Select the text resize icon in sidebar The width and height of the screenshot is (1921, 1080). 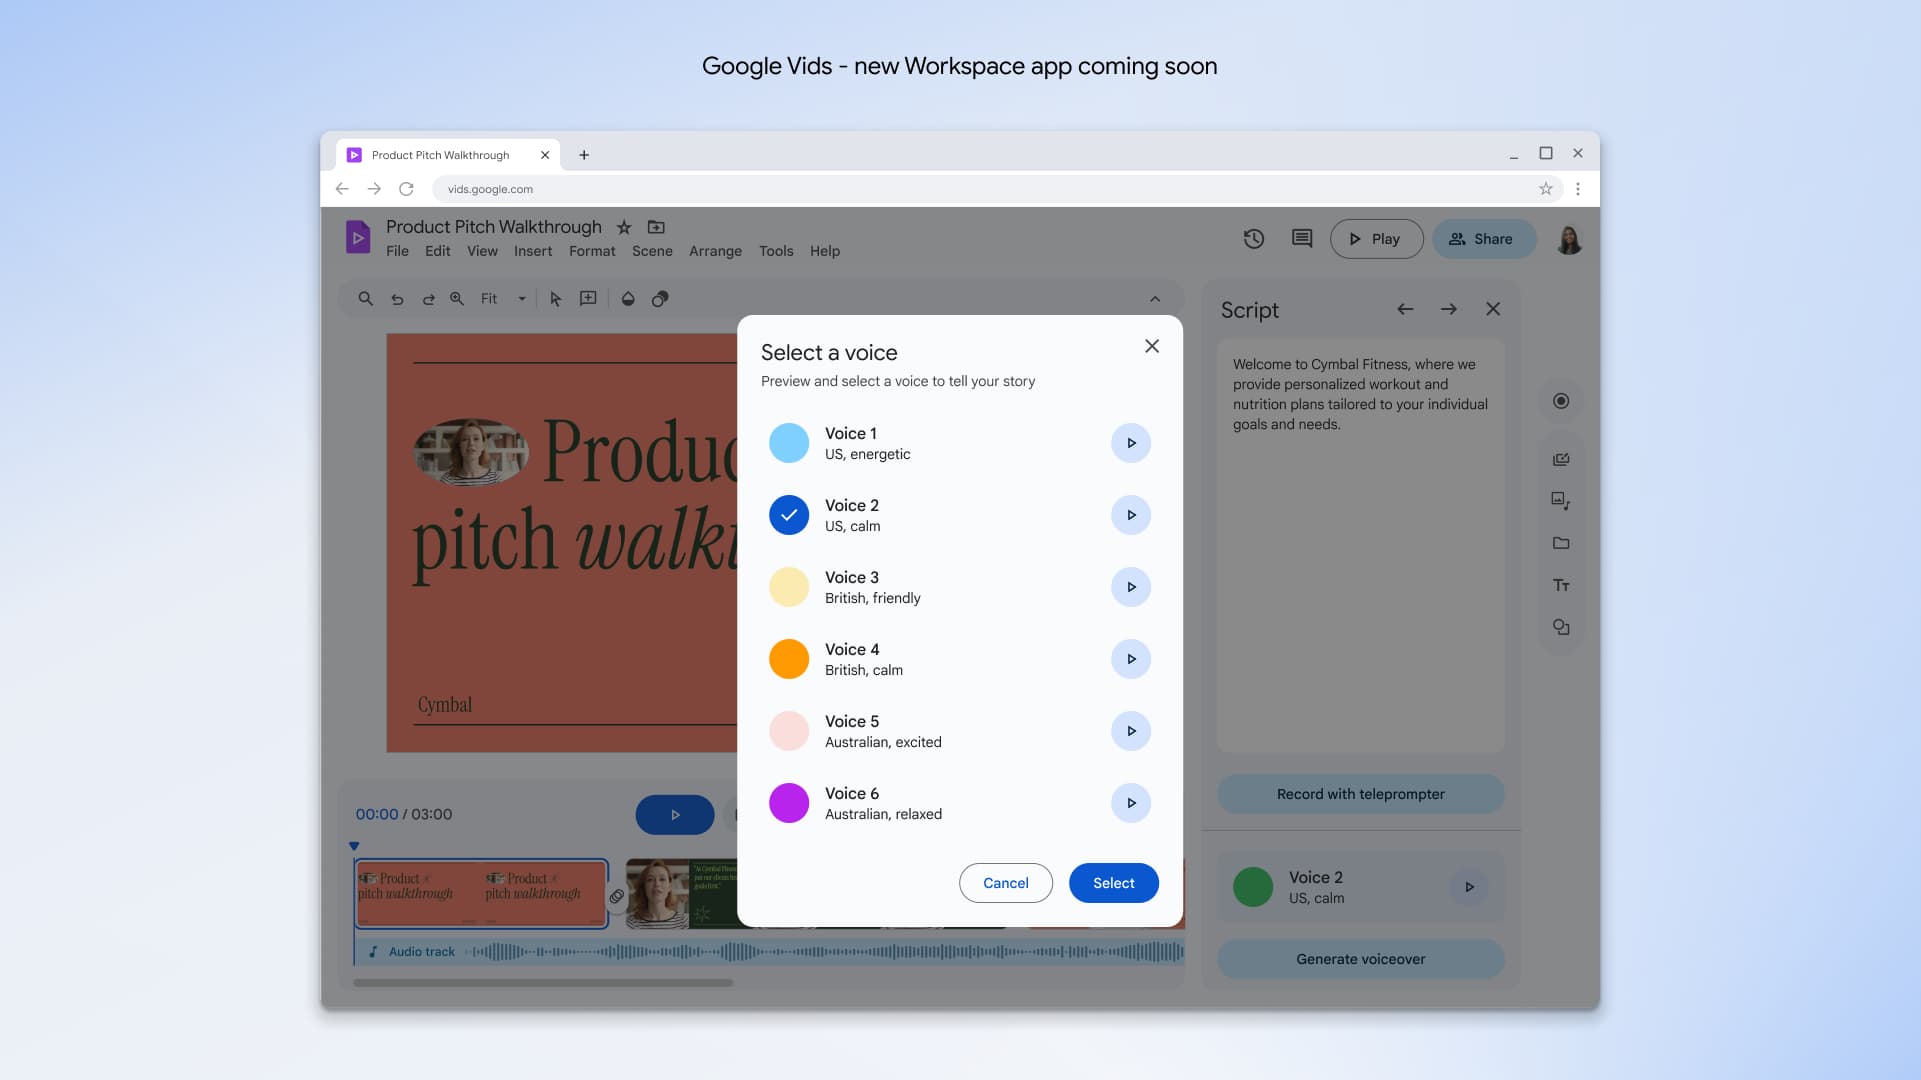point(1562,585)
